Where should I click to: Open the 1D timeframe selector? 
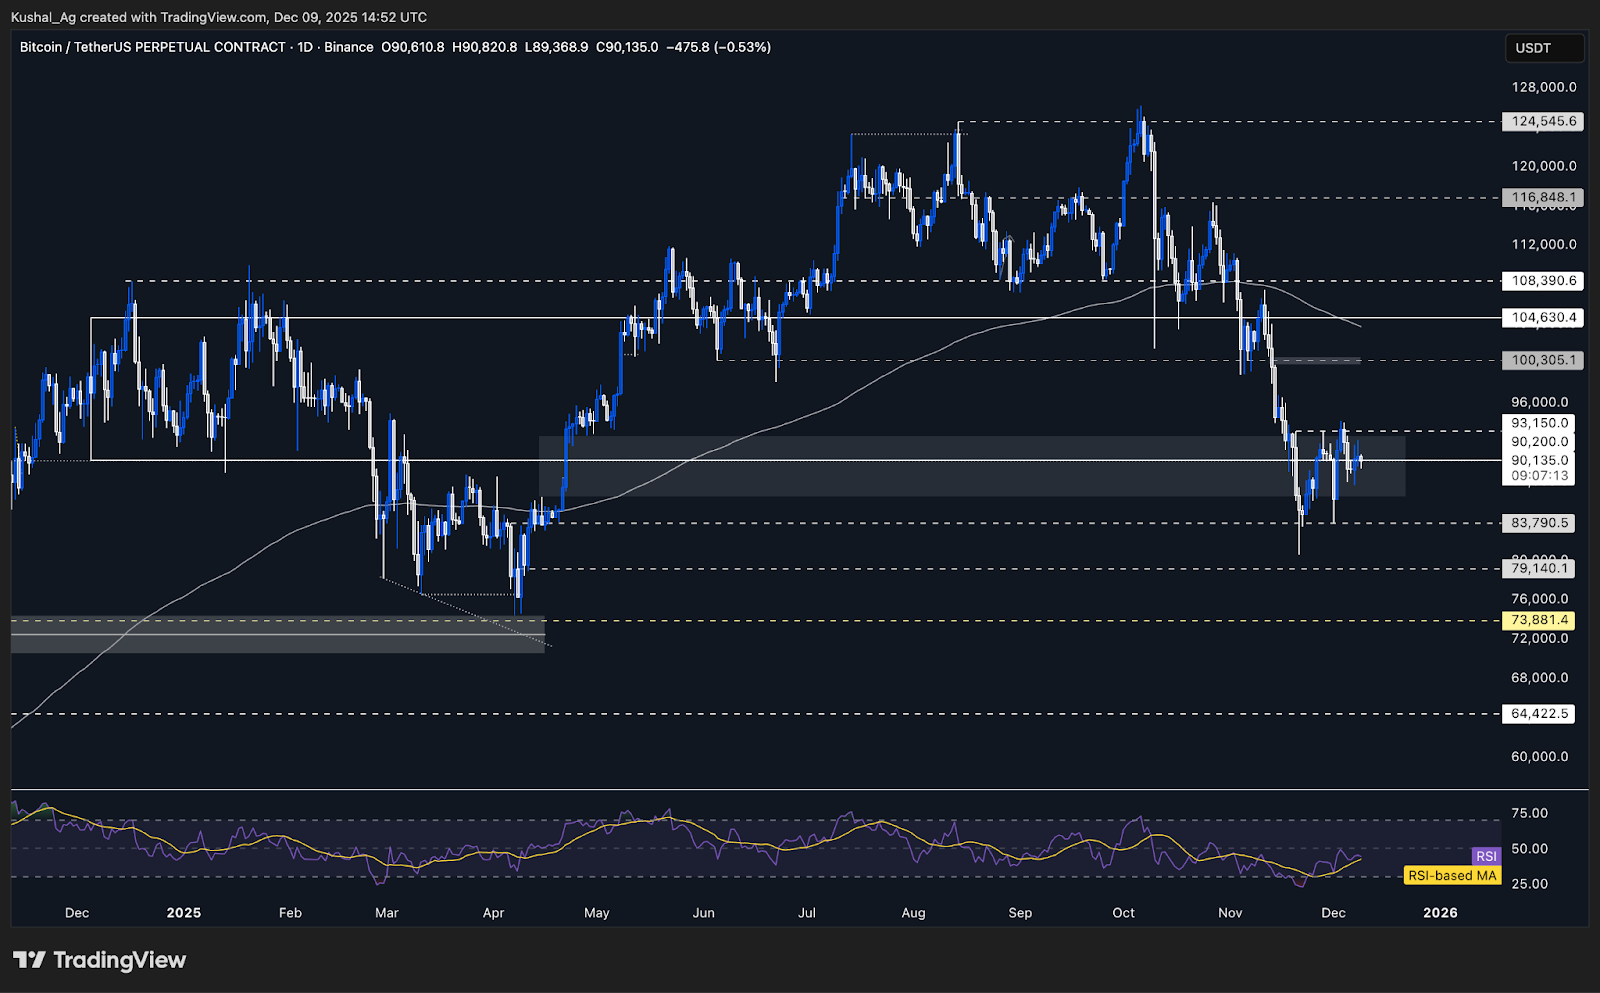[x=306, y=47]
